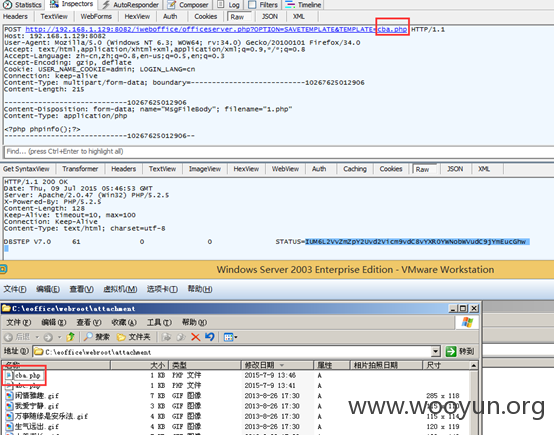Click the Up folder icon in Explorer
The height and width of the screenshot is (435, 554).
70,337
